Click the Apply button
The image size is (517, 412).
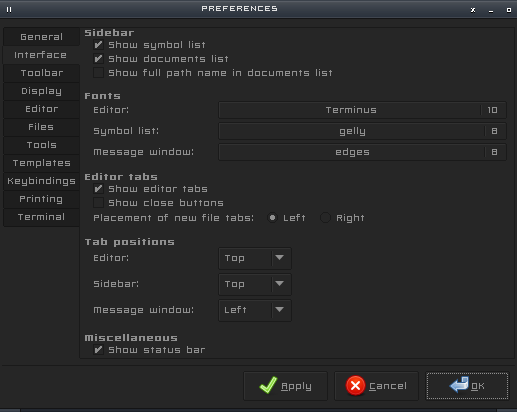(x=286, y=386)
